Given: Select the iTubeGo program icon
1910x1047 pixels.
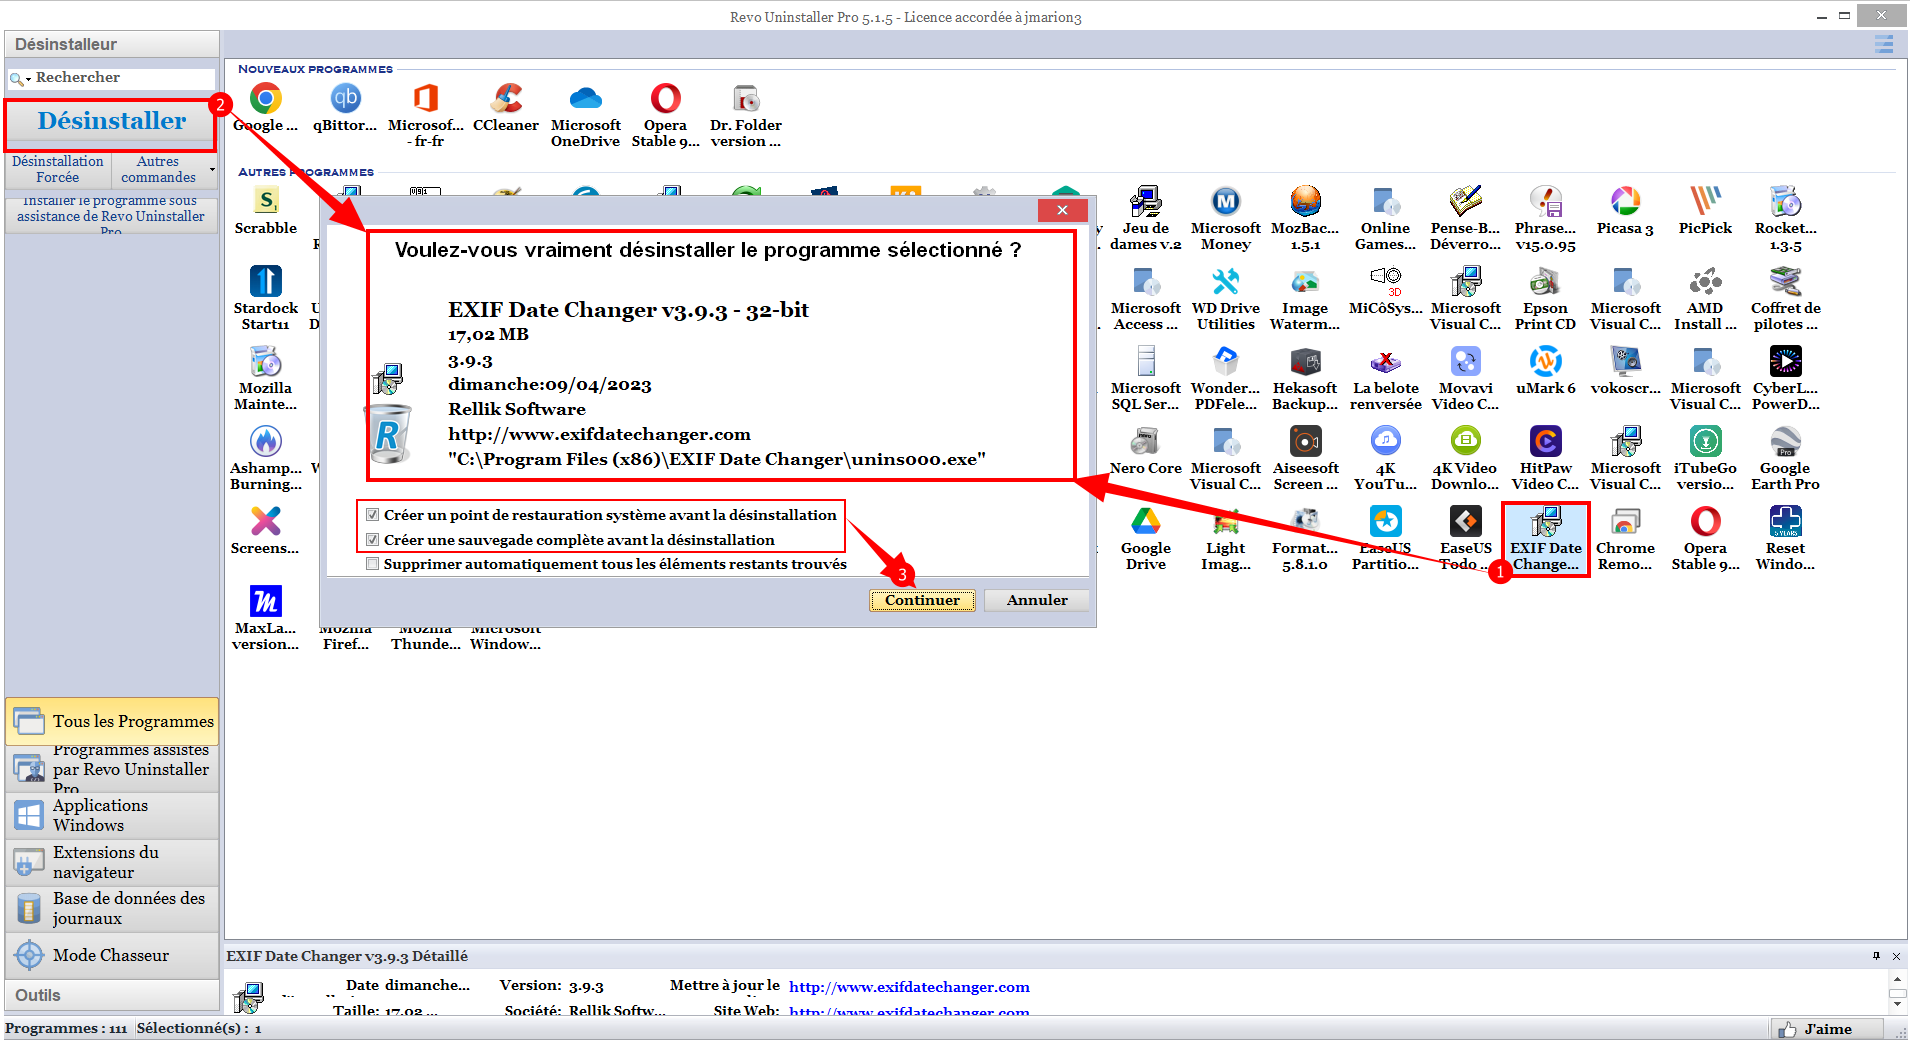Looking at the screenshot, I should click(1706, 442).
